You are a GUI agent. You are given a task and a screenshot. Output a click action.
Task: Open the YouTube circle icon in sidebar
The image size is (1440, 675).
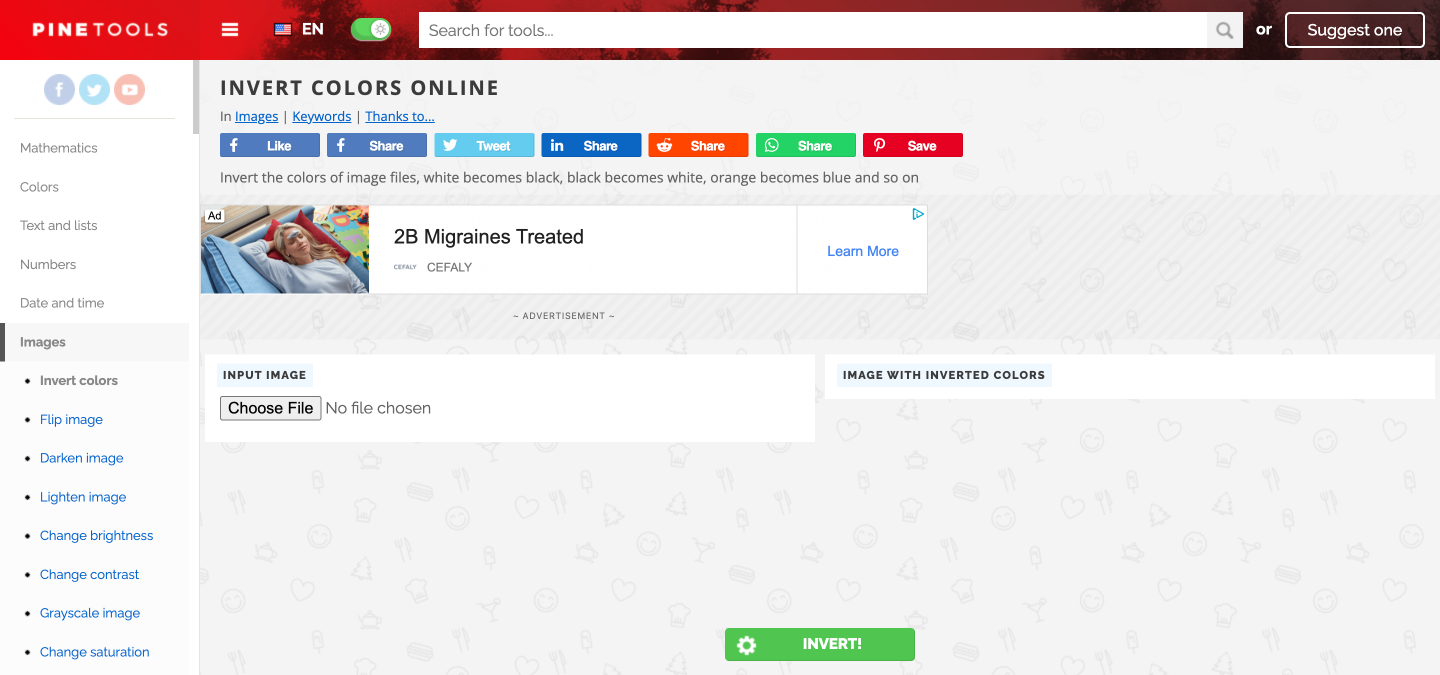click(129, 90)
